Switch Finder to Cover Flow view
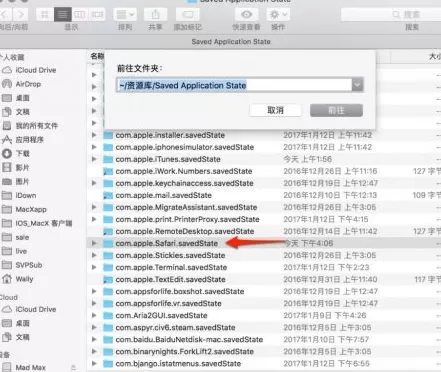This screenshot has height=372, width=441. tap(97, 15)
